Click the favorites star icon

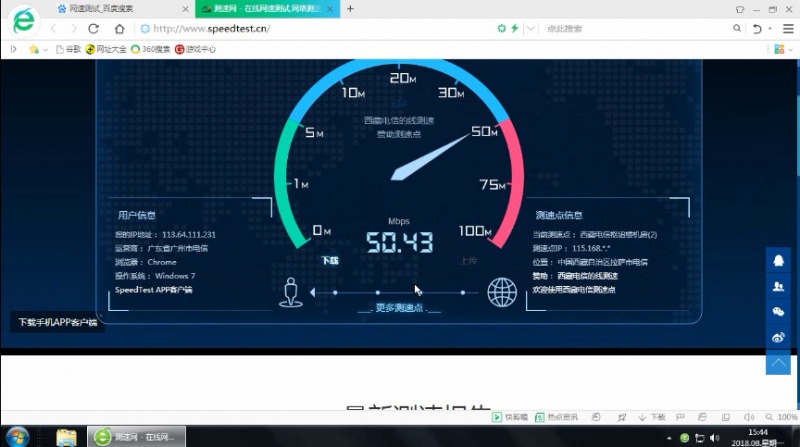[34, 49]
